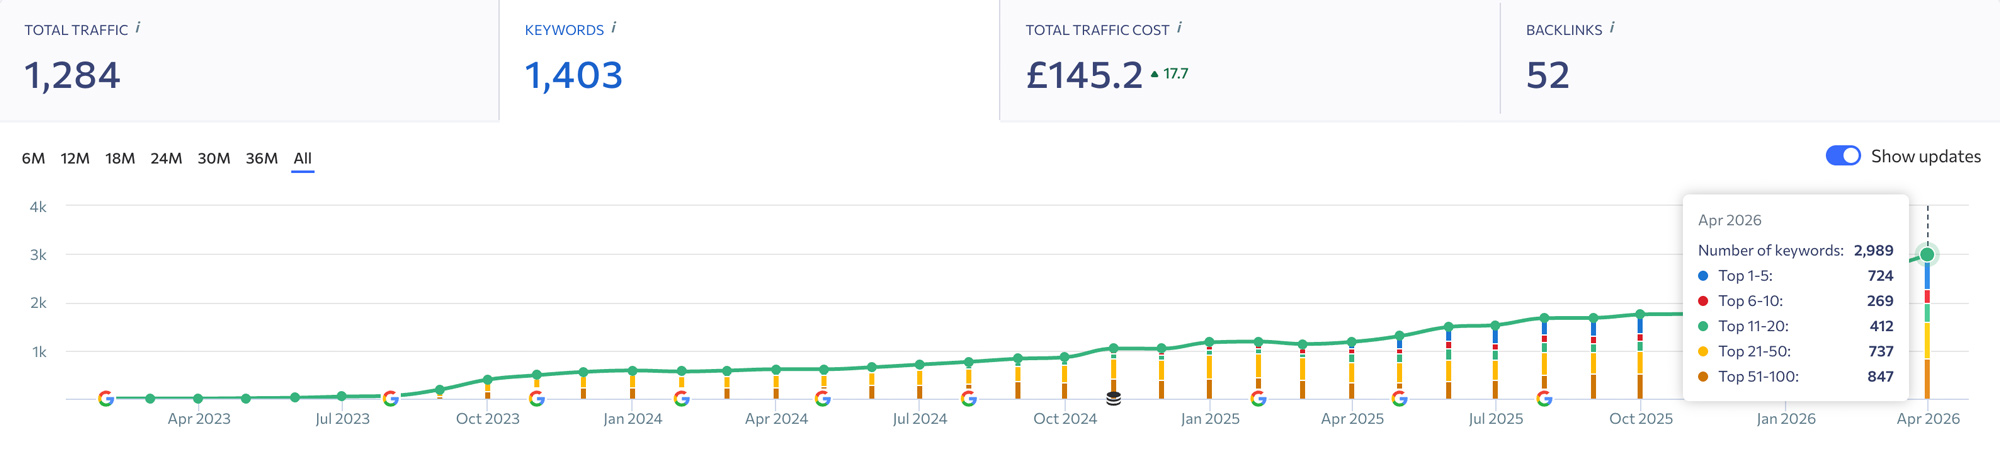Click the line data point above Oct 2025
2000x450 pixels.
[1641, 314]
